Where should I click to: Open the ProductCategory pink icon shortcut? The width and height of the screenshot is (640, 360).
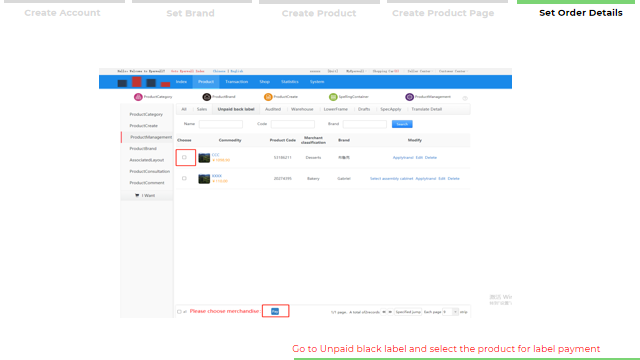point(138,97)
